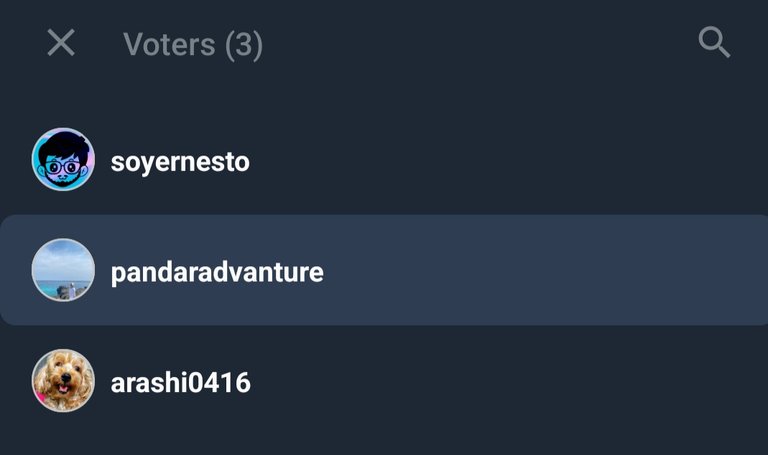Select the soyernesto username text
The width and height of the screenshot is (768, 455).
179,161
